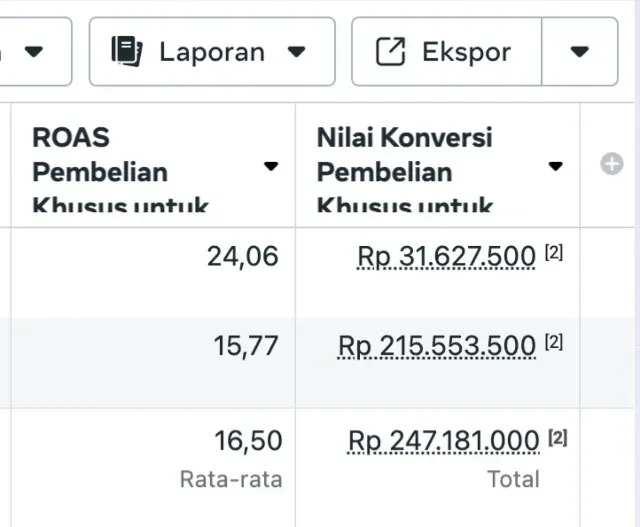
Task: Add a new column with the plus icon
Action: [611, 165]
